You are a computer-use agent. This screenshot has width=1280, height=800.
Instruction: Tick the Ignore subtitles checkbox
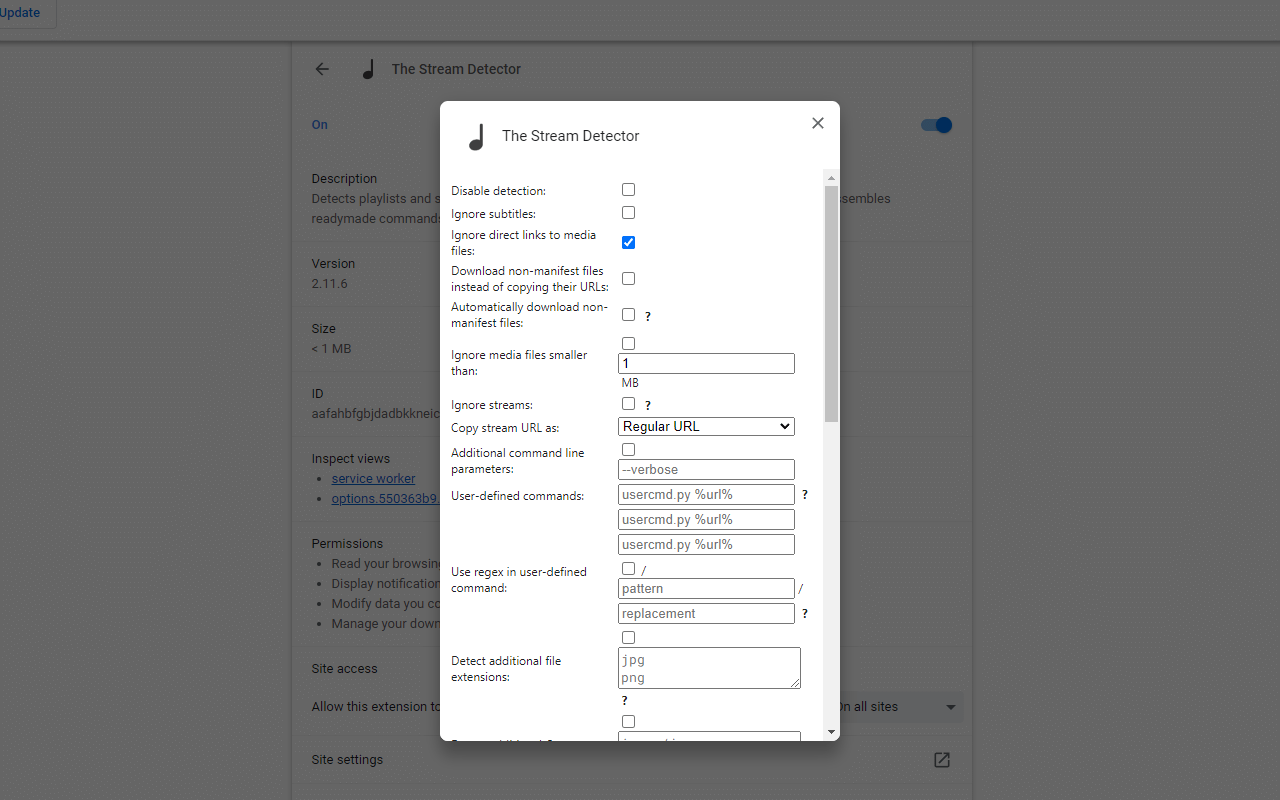(x=628, y=213)
